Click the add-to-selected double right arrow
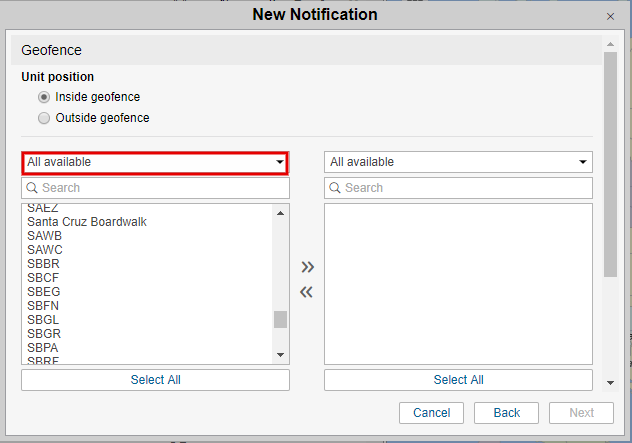Image resolution: width=632 pixels, height=443 pixels. (x=307, y=267)
